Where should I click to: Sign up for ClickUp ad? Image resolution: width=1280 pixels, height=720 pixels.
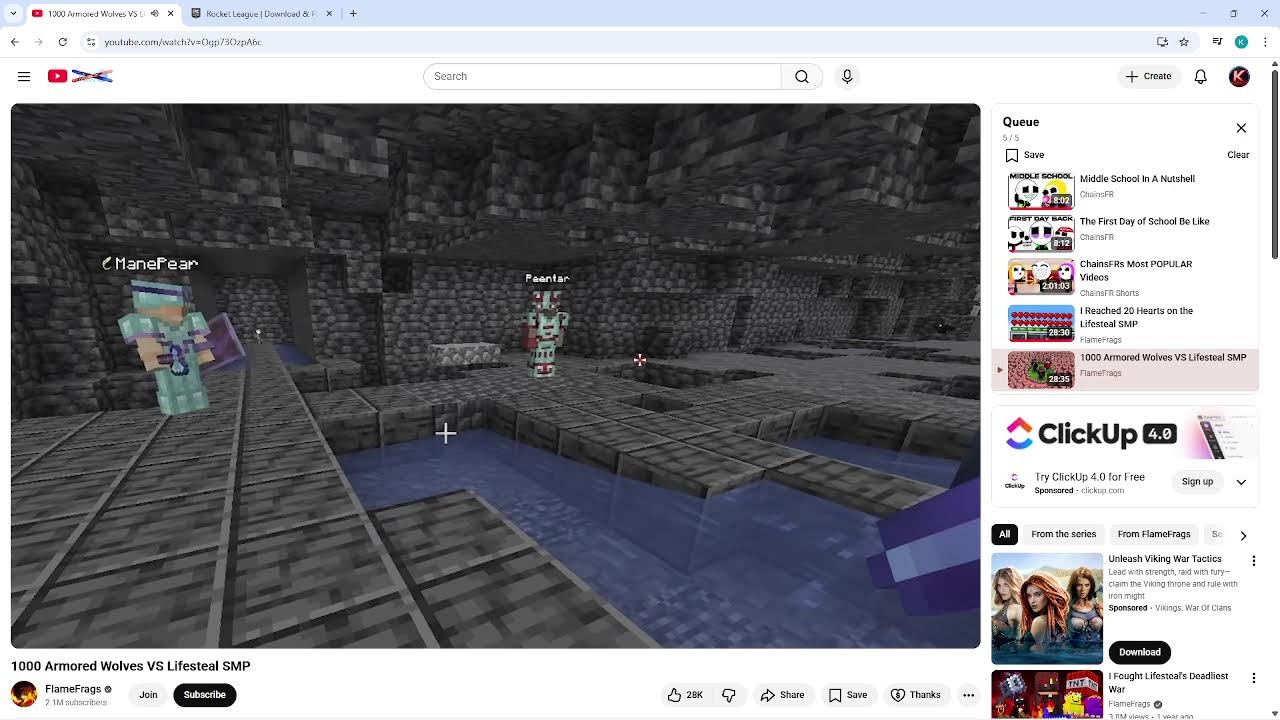1197,482
